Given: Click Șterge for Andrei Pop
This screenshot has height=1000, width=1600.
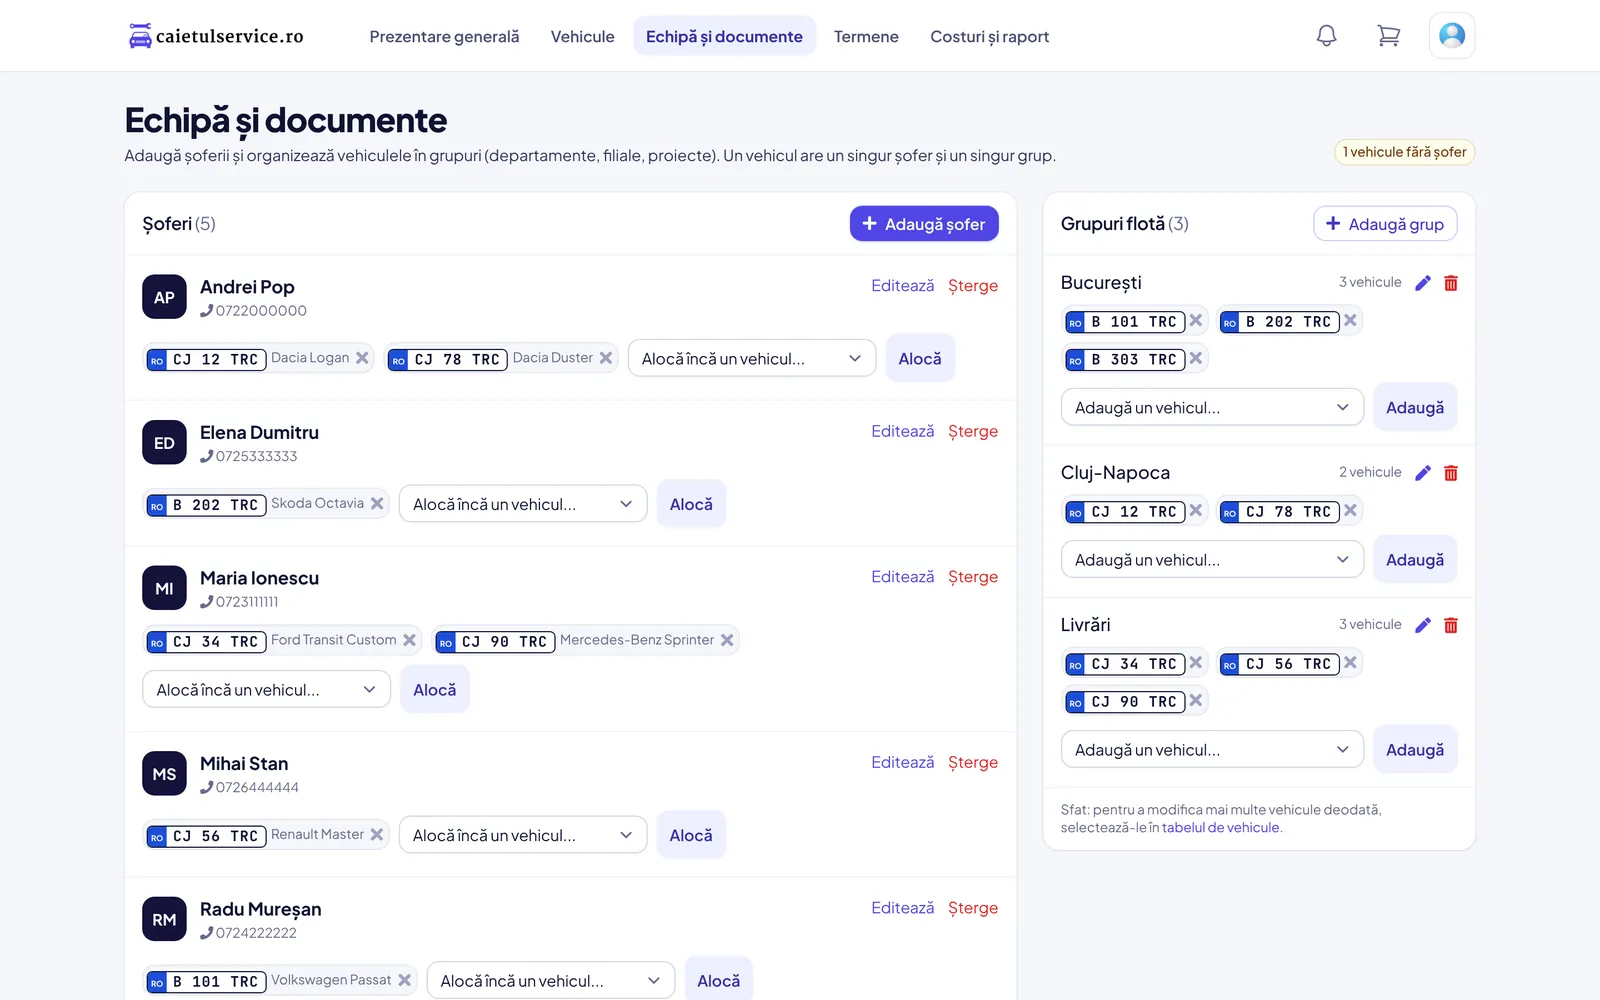Looking at the screenshot, I should 973,286.
